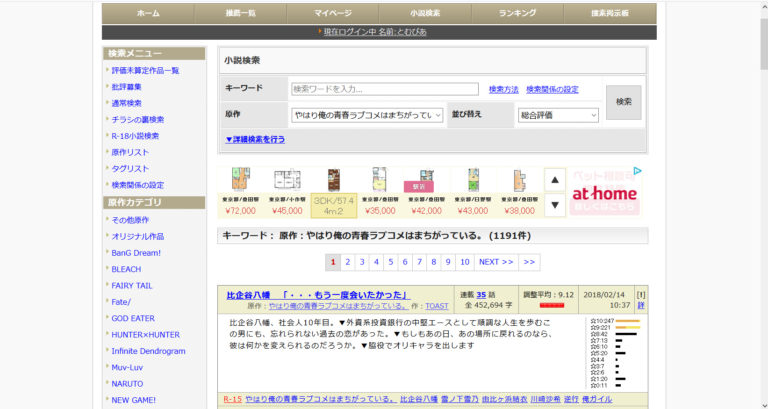The height and width of the screenshot is (409, 768).
Task: Expand 詳細検索を行う advanced search
Action: tap(255, 139)
